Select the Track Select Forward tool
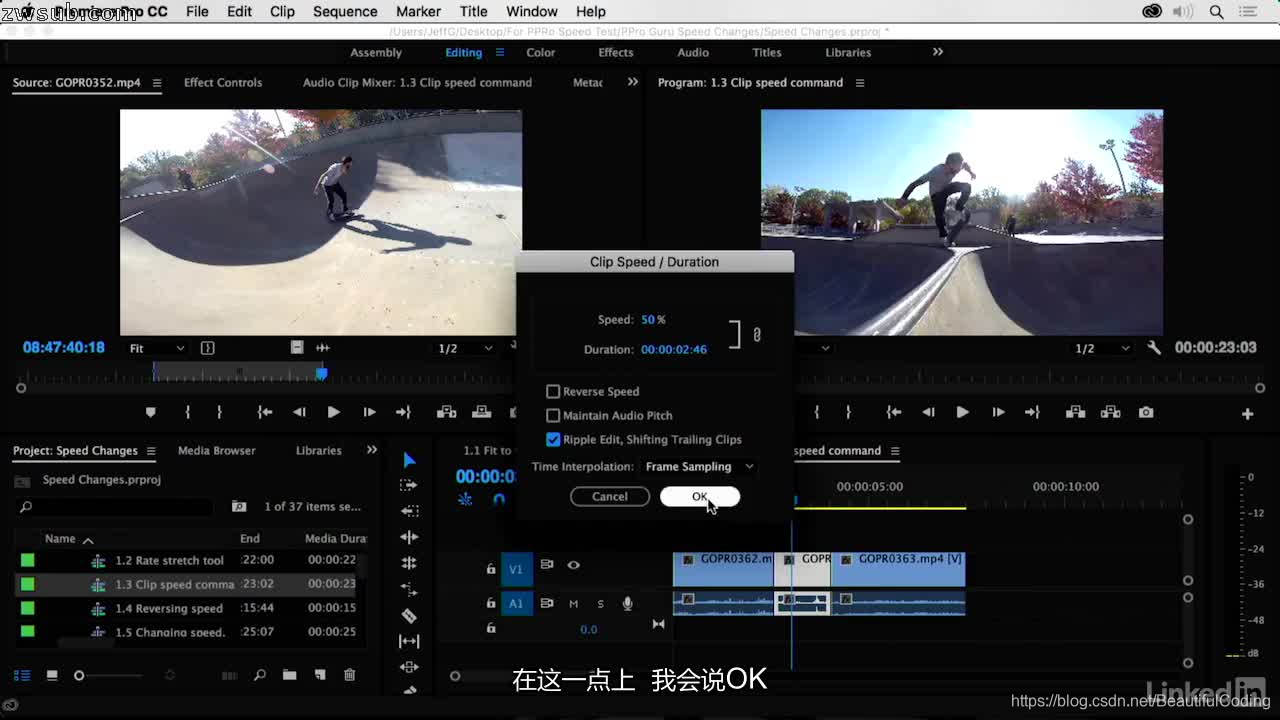This screenshot has height=720, width=1280. point(409,485)
